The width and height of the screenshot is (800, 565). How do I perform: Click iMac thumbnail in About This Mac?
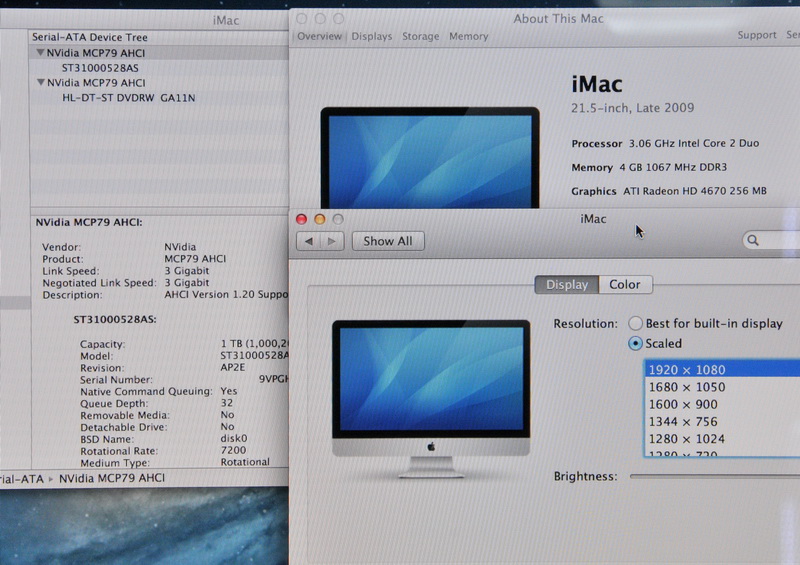pyautogui.click(x=430, y=157)
